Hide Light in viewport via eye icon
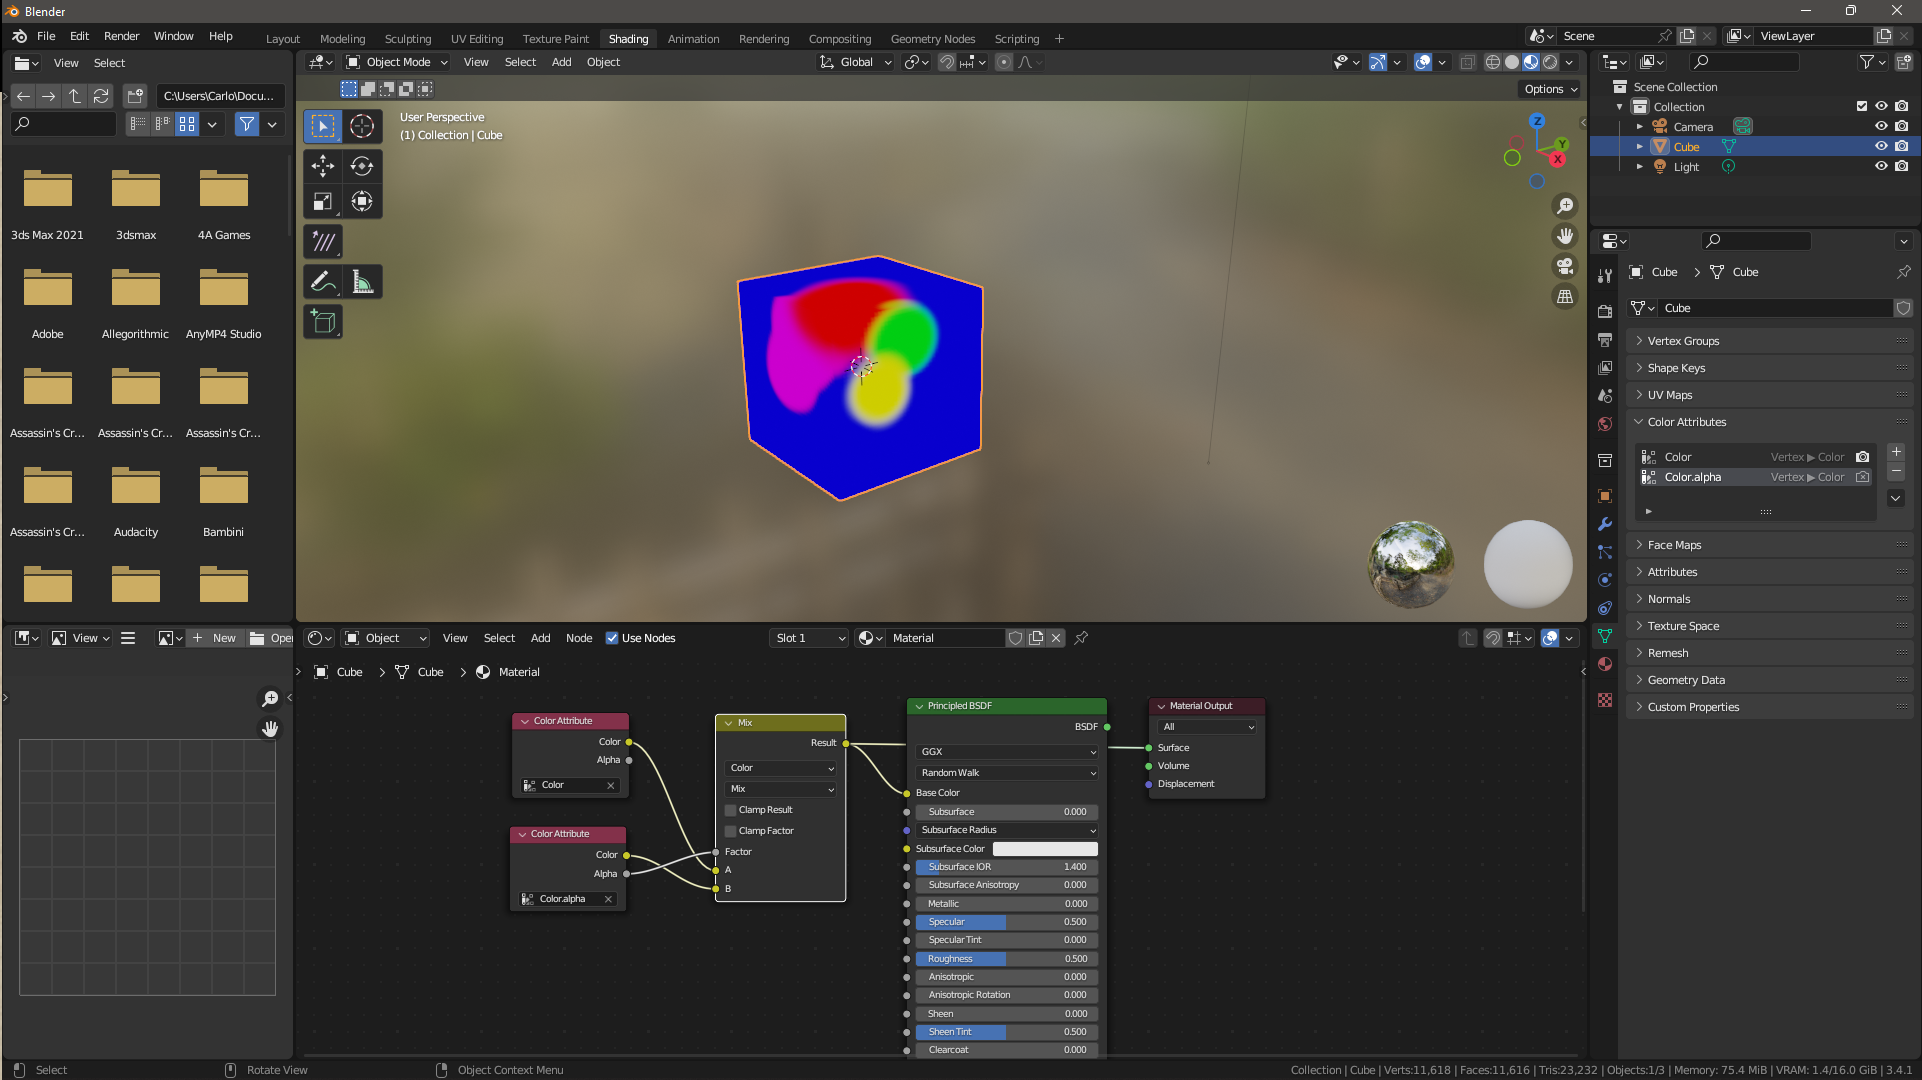1922x1080 pixels. 1881,166
